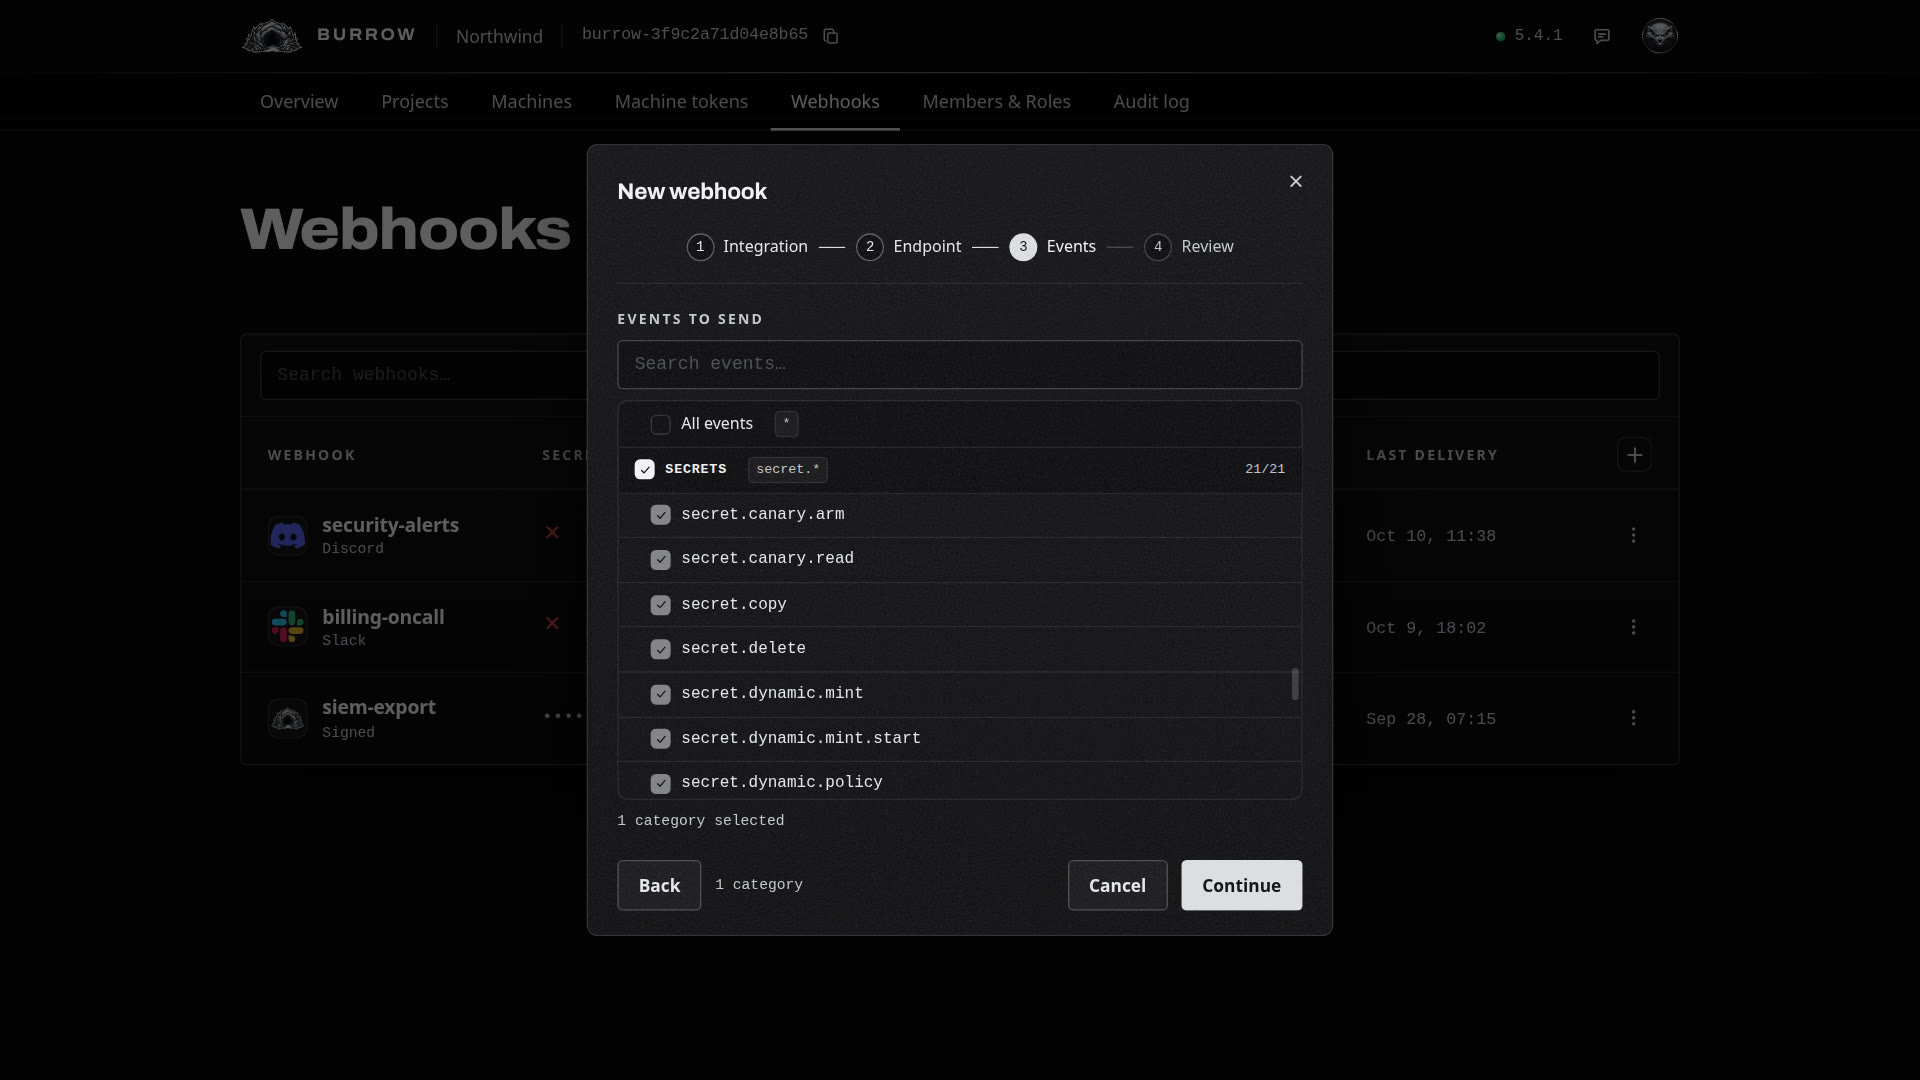Open actions menu for siem-export row

click(x=1634, y=718)
